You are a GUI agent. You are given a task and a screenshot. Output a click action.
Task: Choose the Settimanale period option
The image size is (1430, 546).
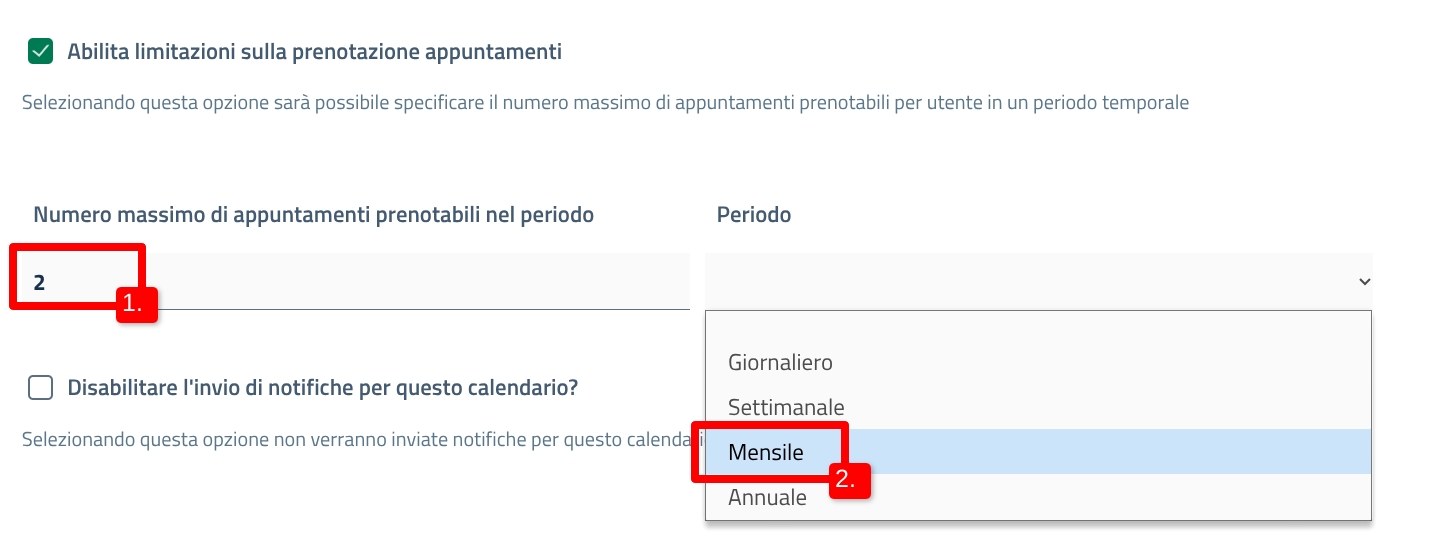click(786, 407)
